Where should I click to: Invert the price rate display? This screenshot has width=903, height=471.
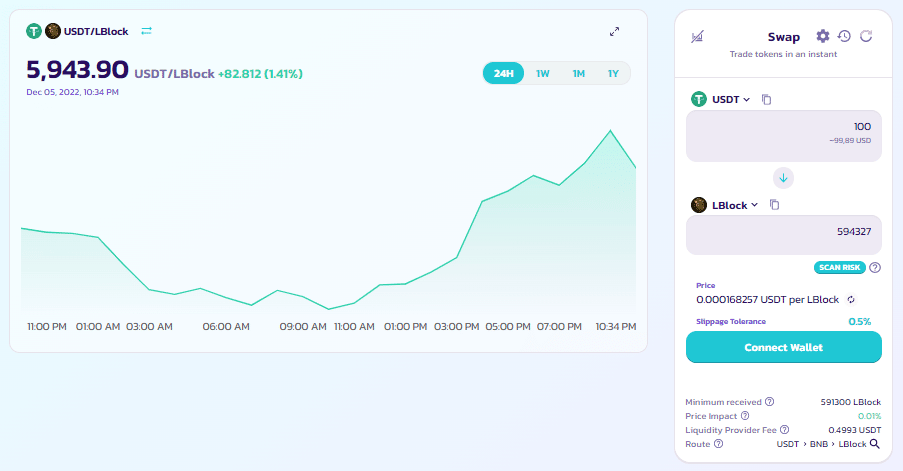point(850,299)
